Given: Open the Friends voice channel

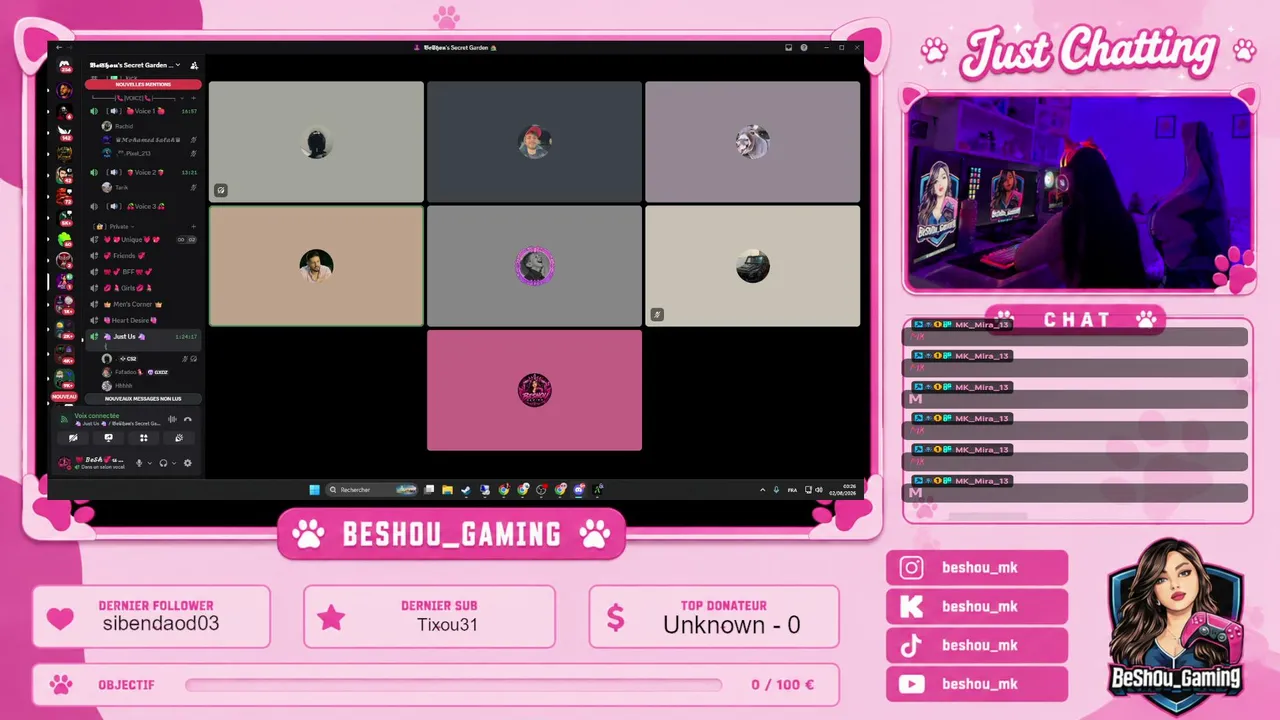Looking at the screenshot, I should coord(143,256).
